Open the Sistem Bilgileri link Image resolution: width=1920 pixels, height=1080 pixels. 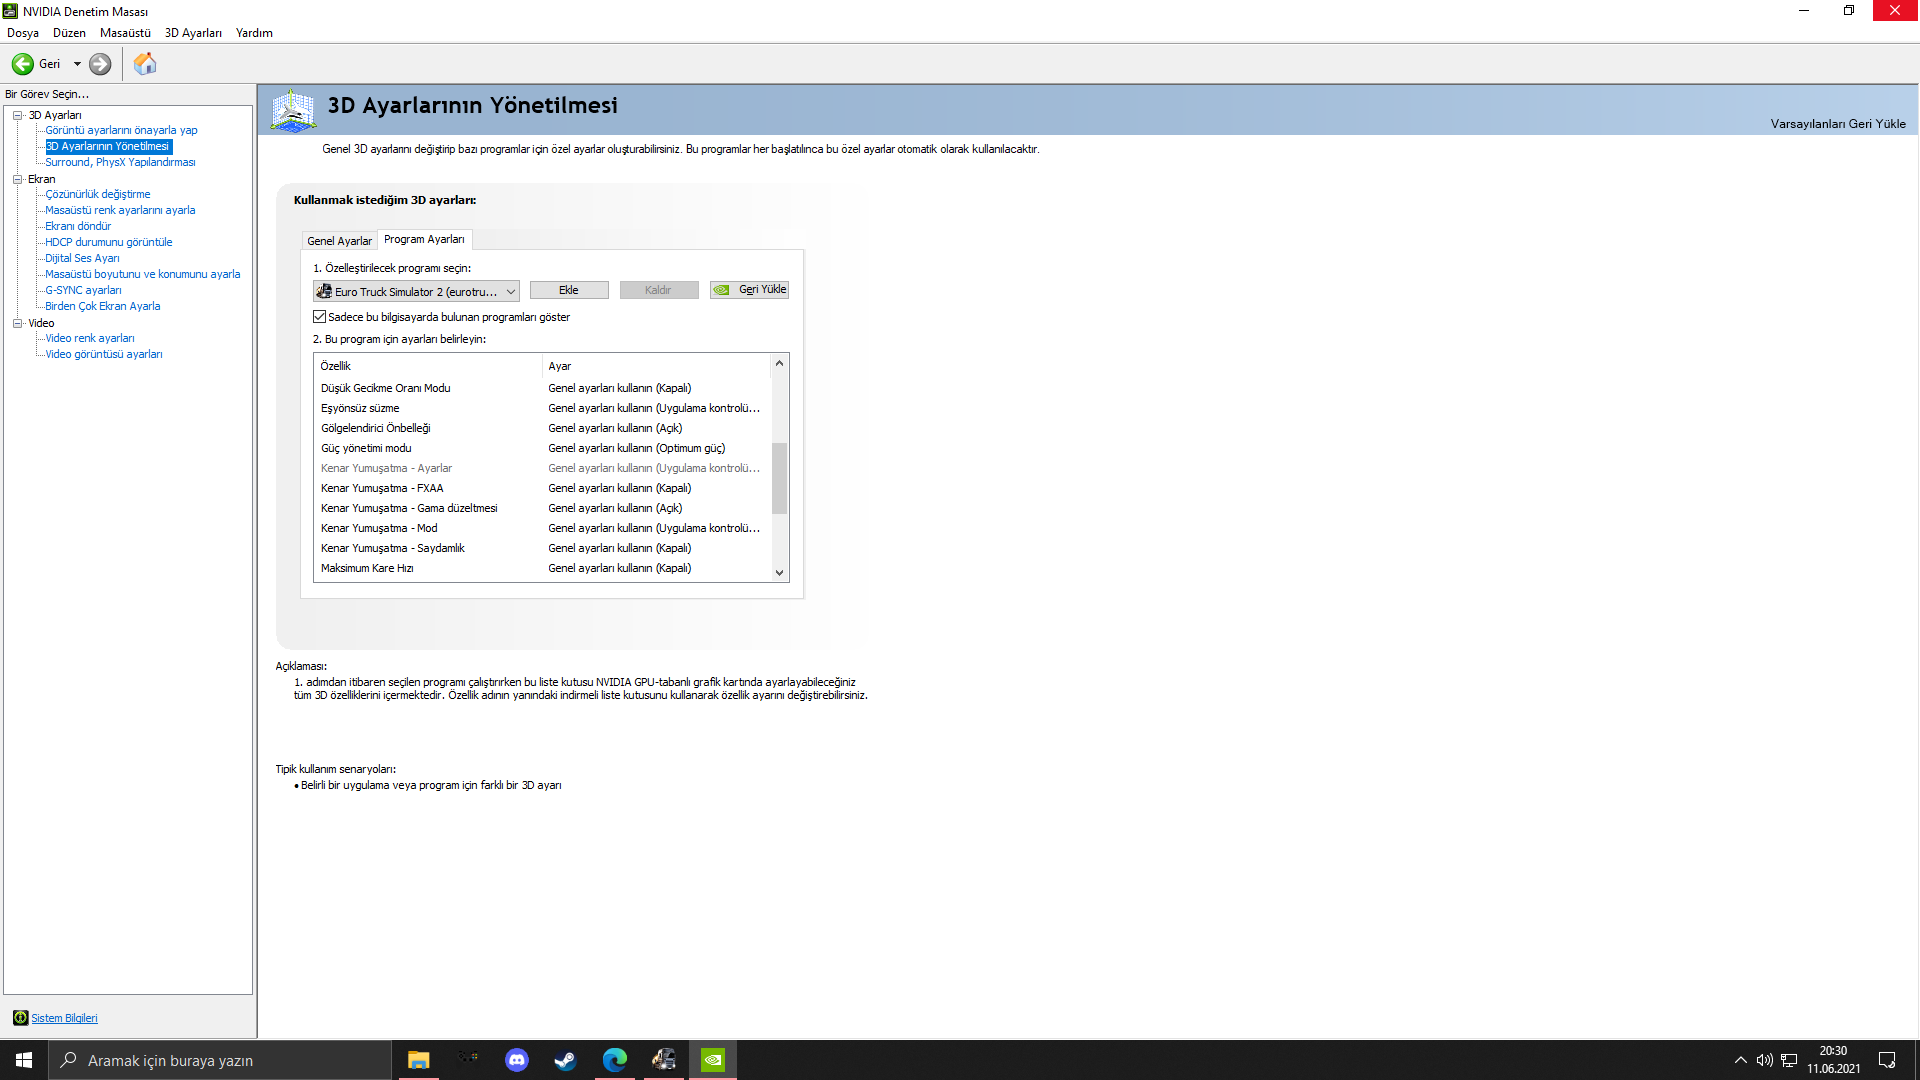click(x=64, y=1018)
